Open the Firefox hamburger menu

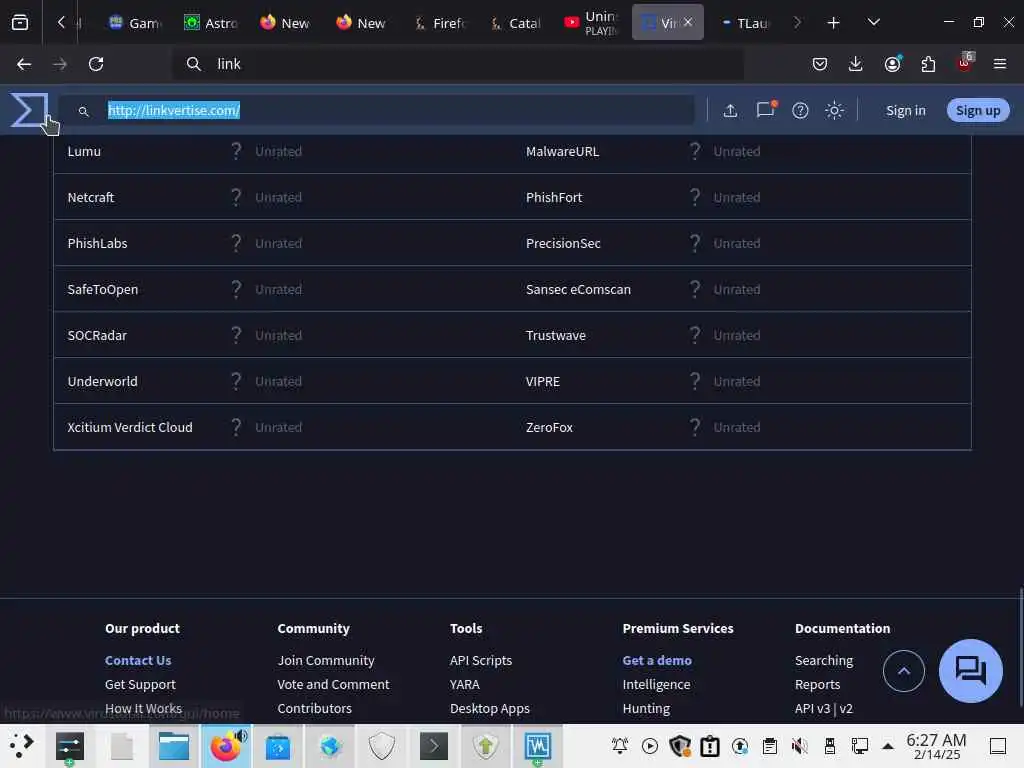(999, 64)
